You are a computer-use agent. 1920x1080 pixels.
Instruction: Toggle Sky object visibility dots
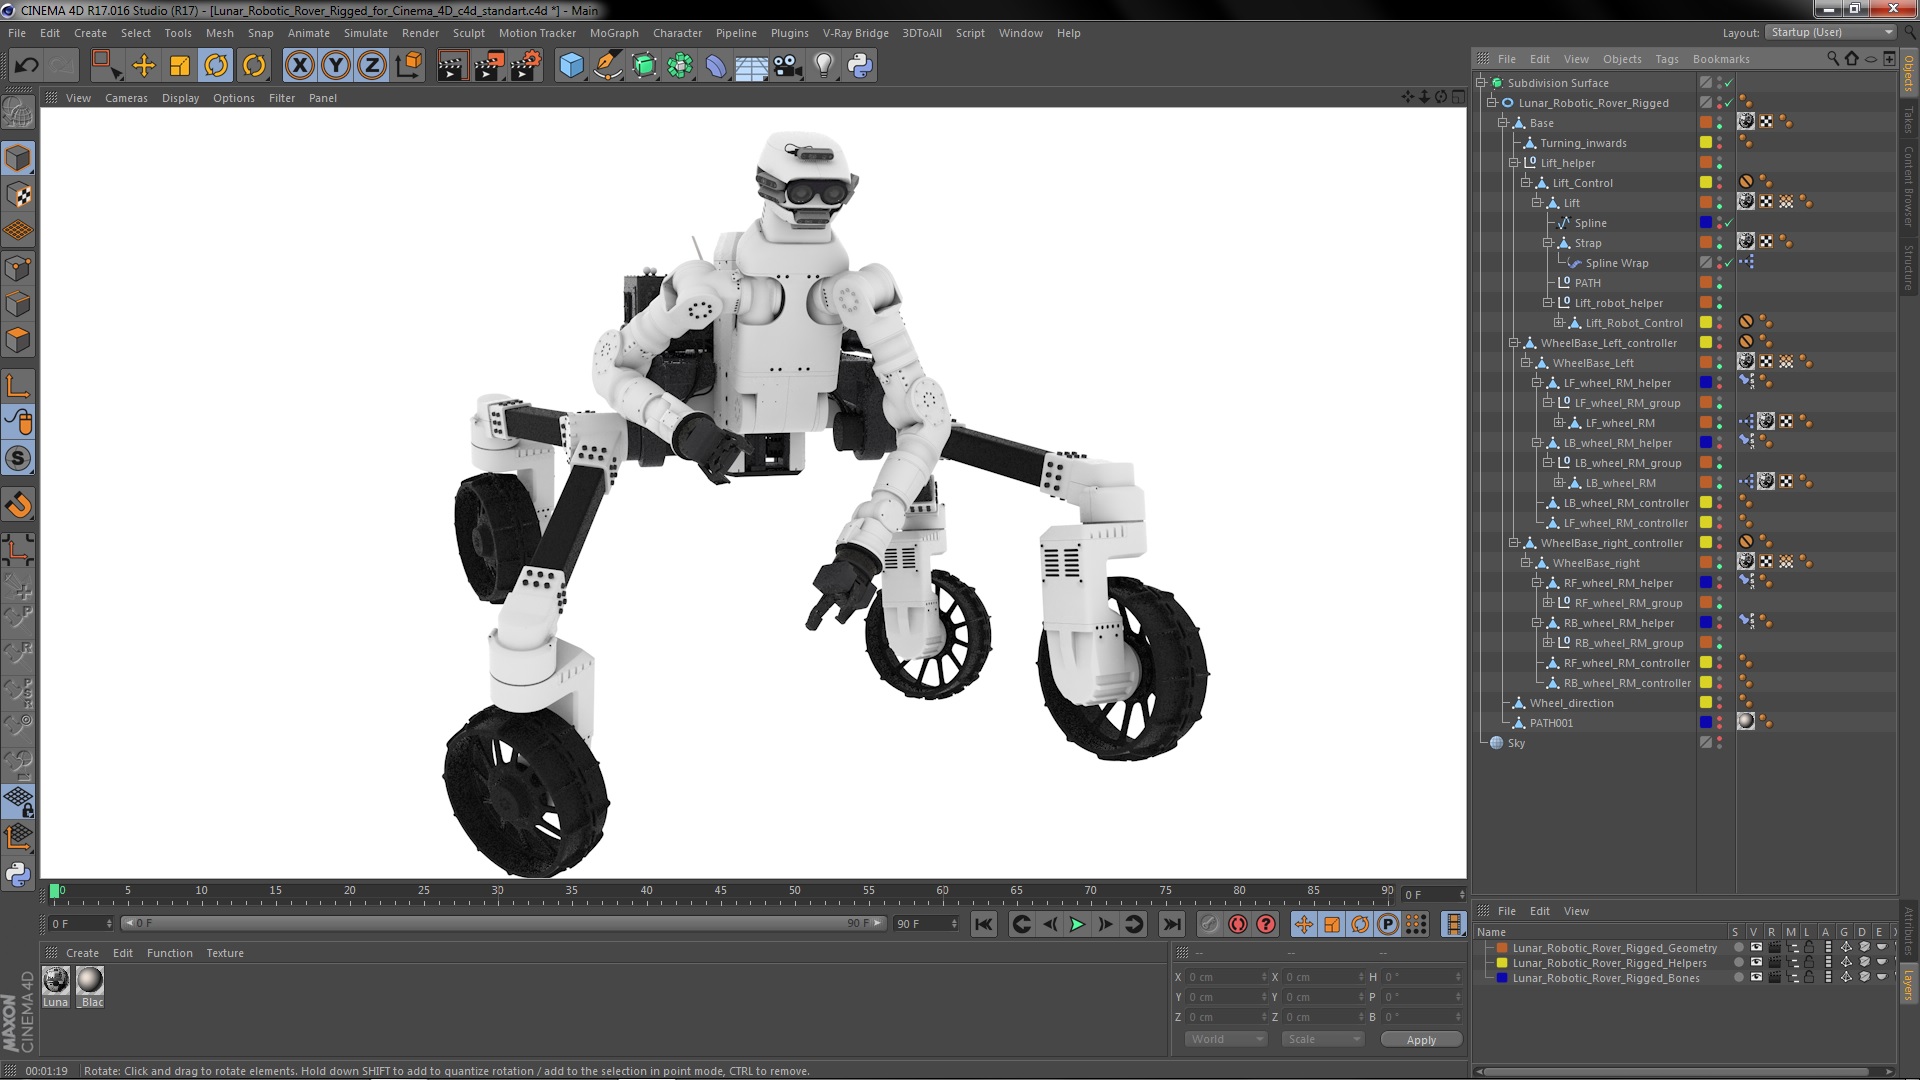[x=1719, y=743]
